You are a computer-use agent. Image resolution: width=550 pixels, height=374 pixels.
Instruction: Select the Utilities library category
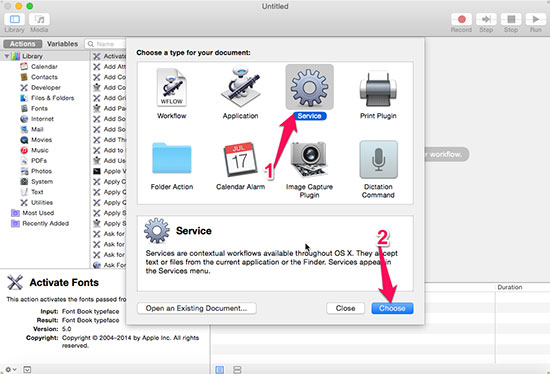[42, 202]
